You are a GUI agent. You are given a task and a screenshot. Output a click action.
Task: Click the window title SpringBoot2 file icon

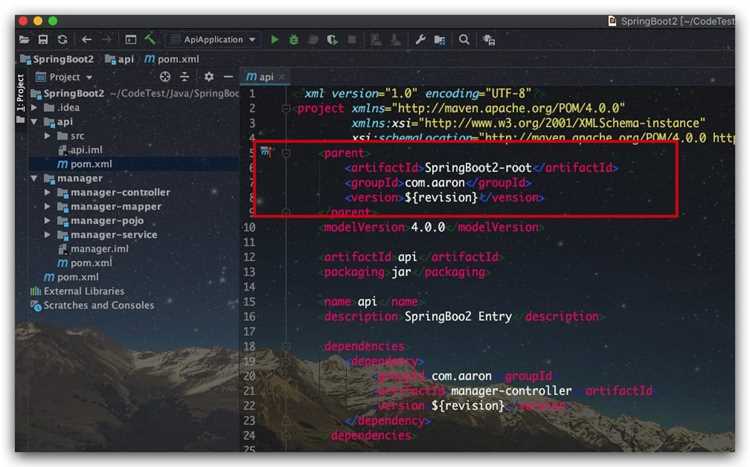[612, 21]
